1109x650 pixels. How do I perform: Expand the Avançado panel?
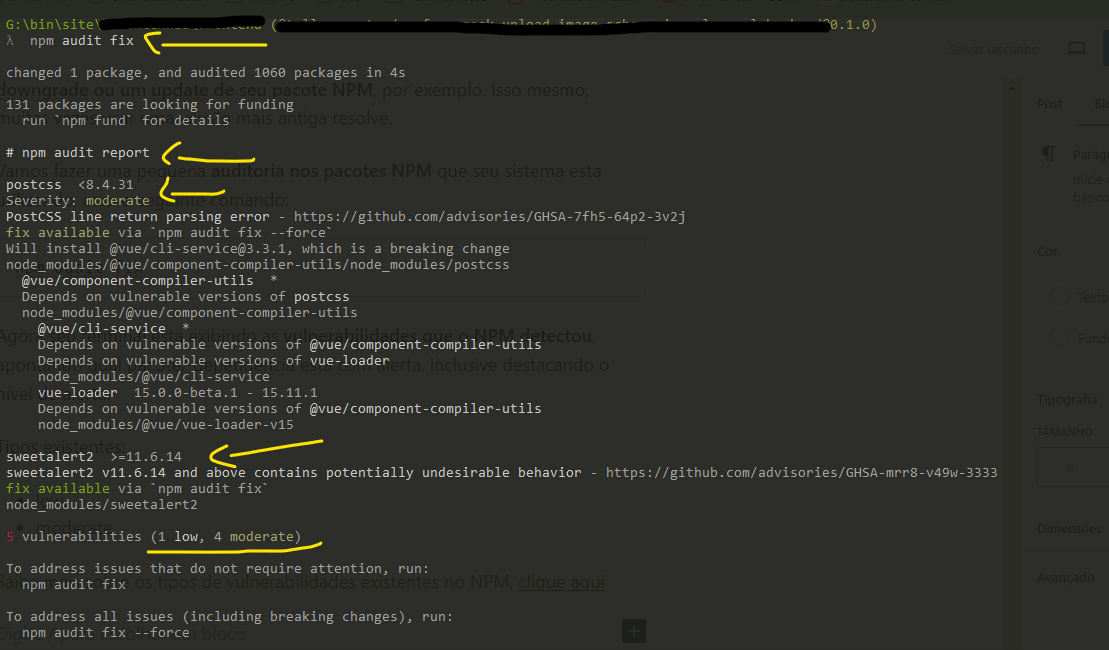[1066, 577]
